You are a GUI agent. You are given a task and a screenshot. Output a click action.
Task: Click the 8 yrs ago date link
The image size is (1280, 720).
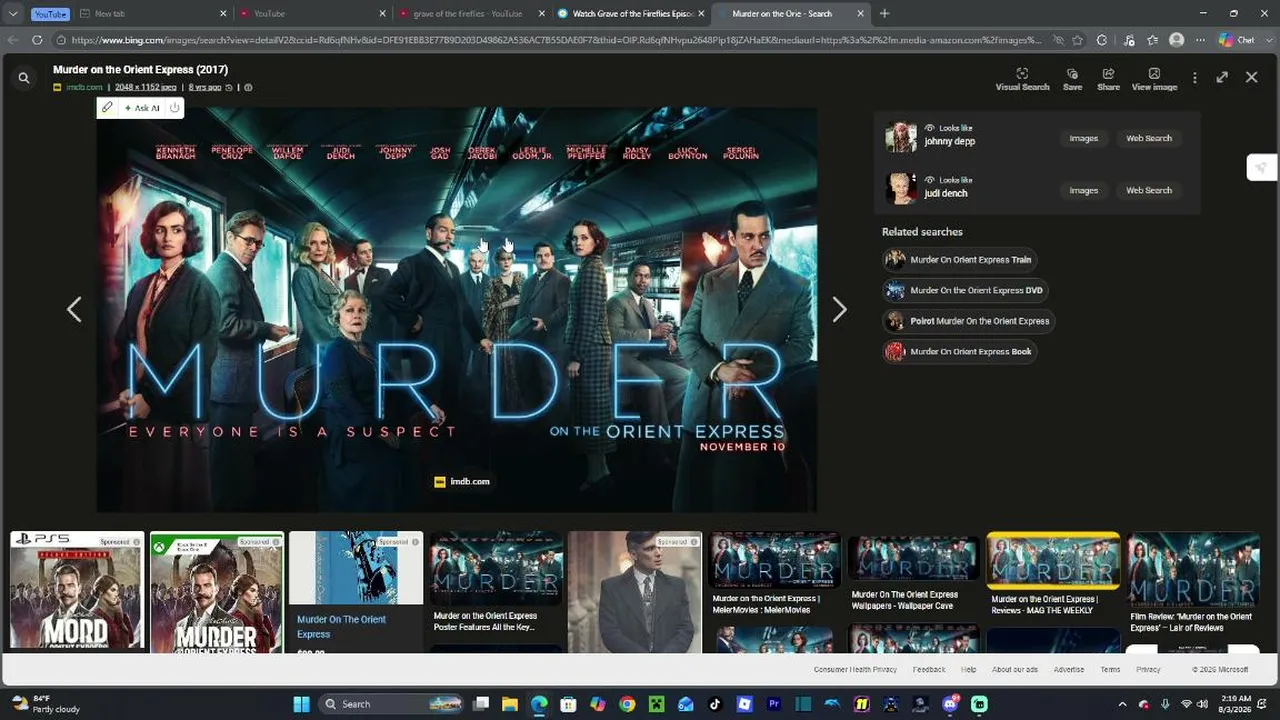(205, 87)
